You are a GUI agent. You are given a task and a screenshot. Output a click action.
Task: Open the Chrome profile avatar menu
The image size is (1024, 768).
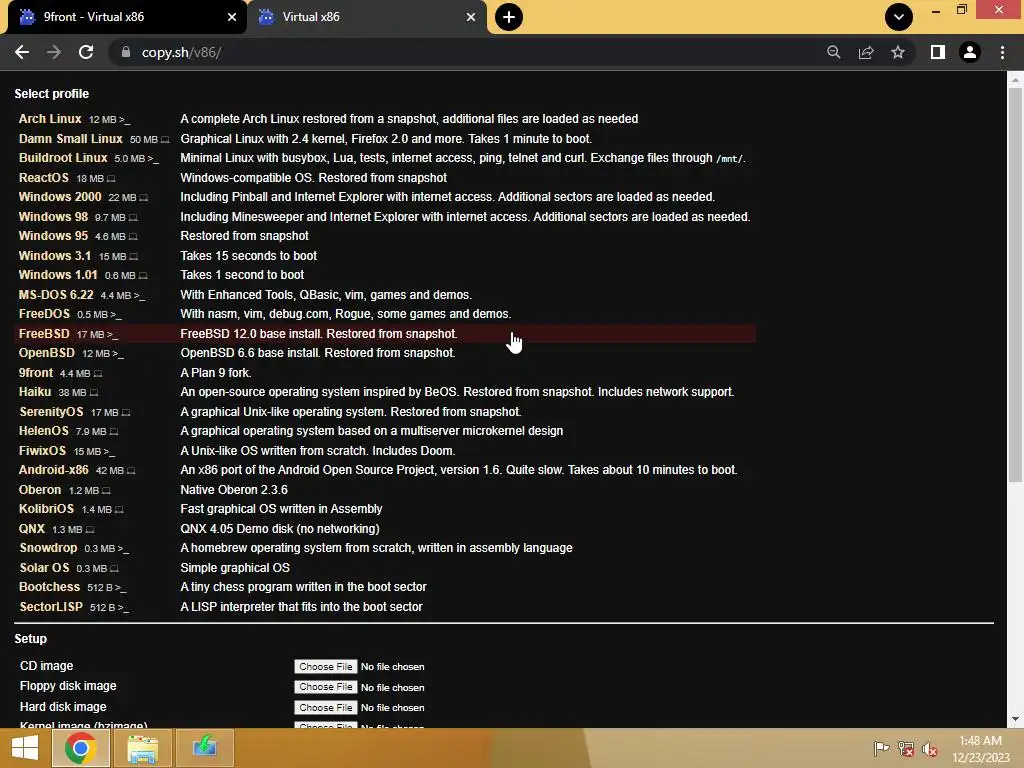[x=970, y=52]
